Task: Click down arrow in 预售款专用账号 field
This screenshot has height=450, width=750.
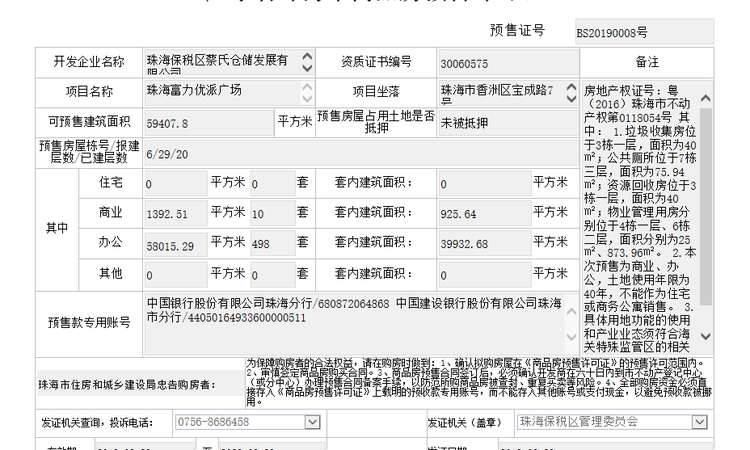Action: (571, 337)
